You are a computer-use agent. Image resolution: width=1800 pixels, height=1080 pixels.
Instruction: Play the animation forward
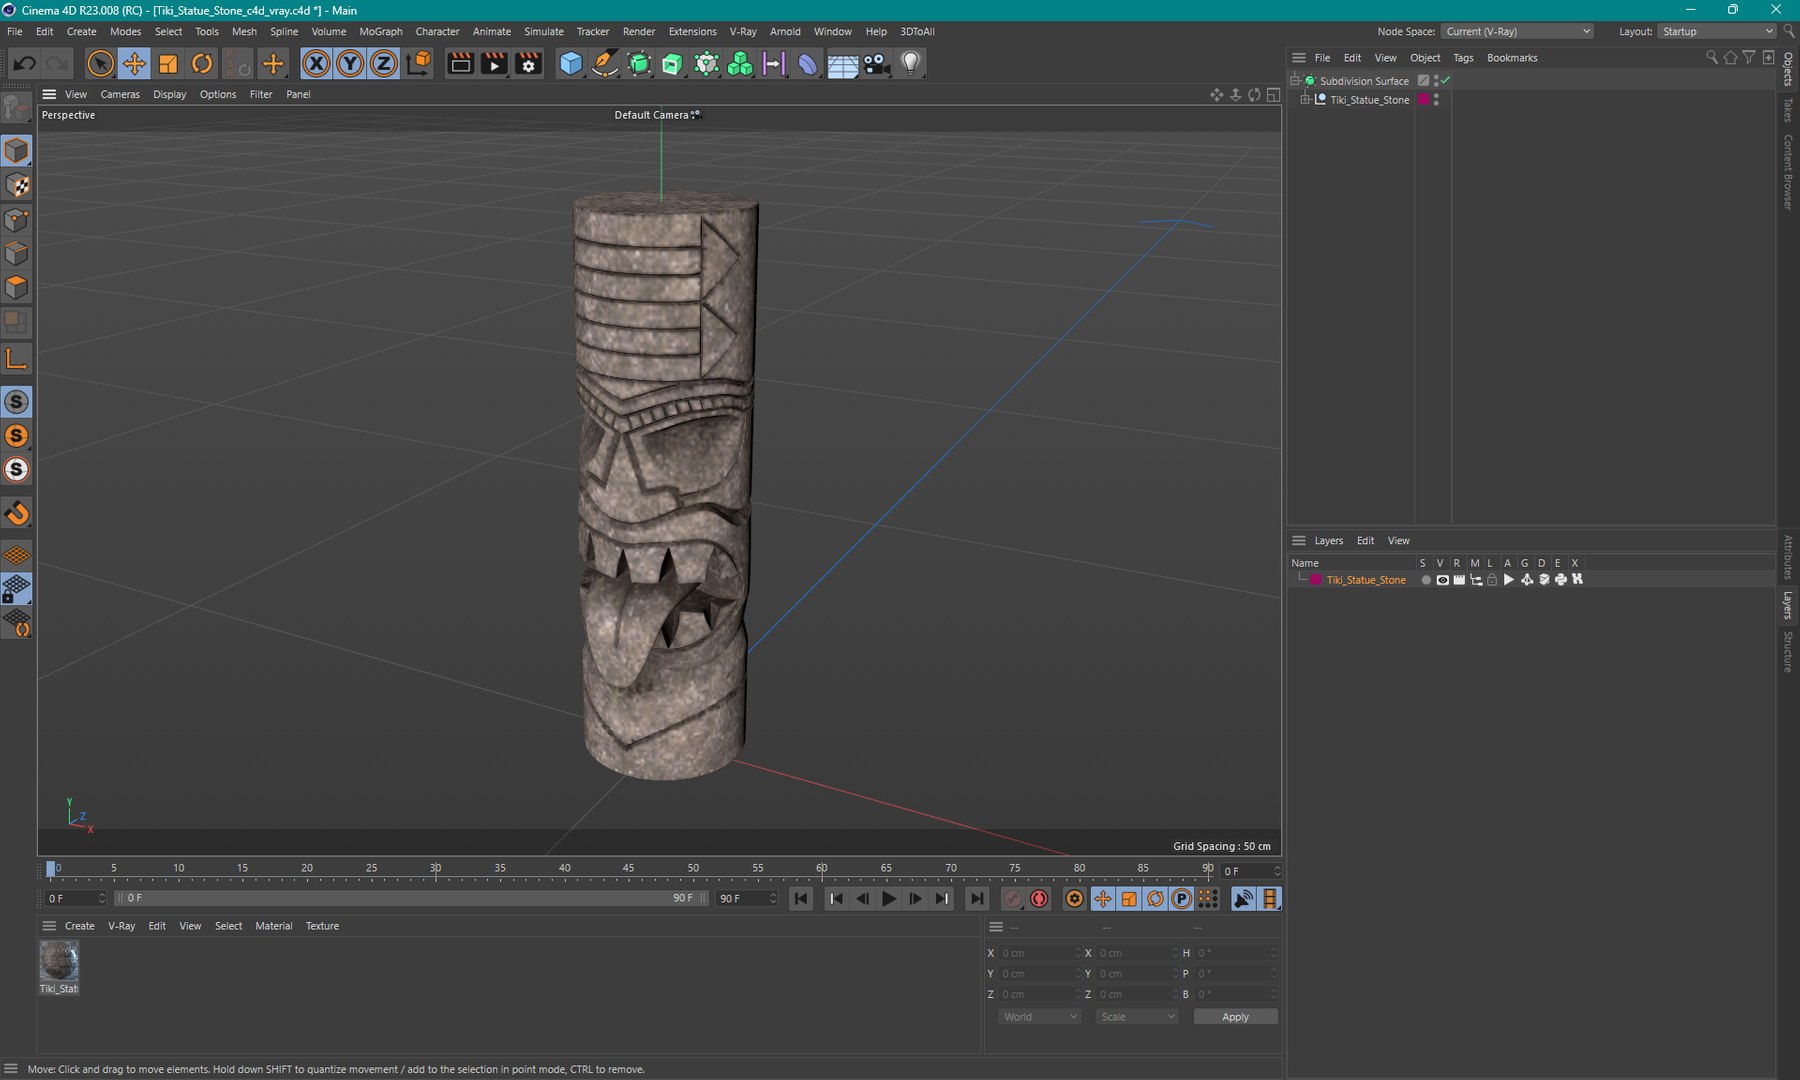tap(889, 899)
